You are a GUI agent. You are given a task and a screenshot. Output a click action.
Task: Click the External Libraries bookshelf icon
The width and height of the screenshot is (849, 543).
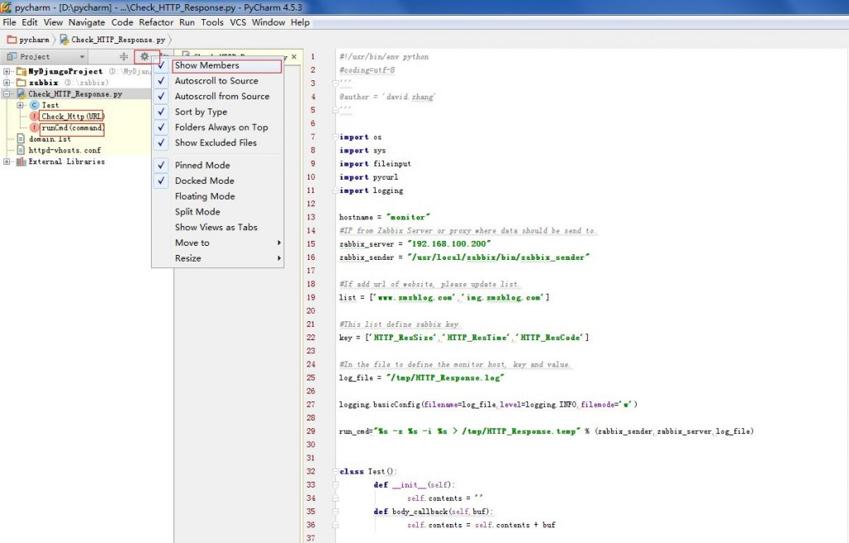(21, 161)
